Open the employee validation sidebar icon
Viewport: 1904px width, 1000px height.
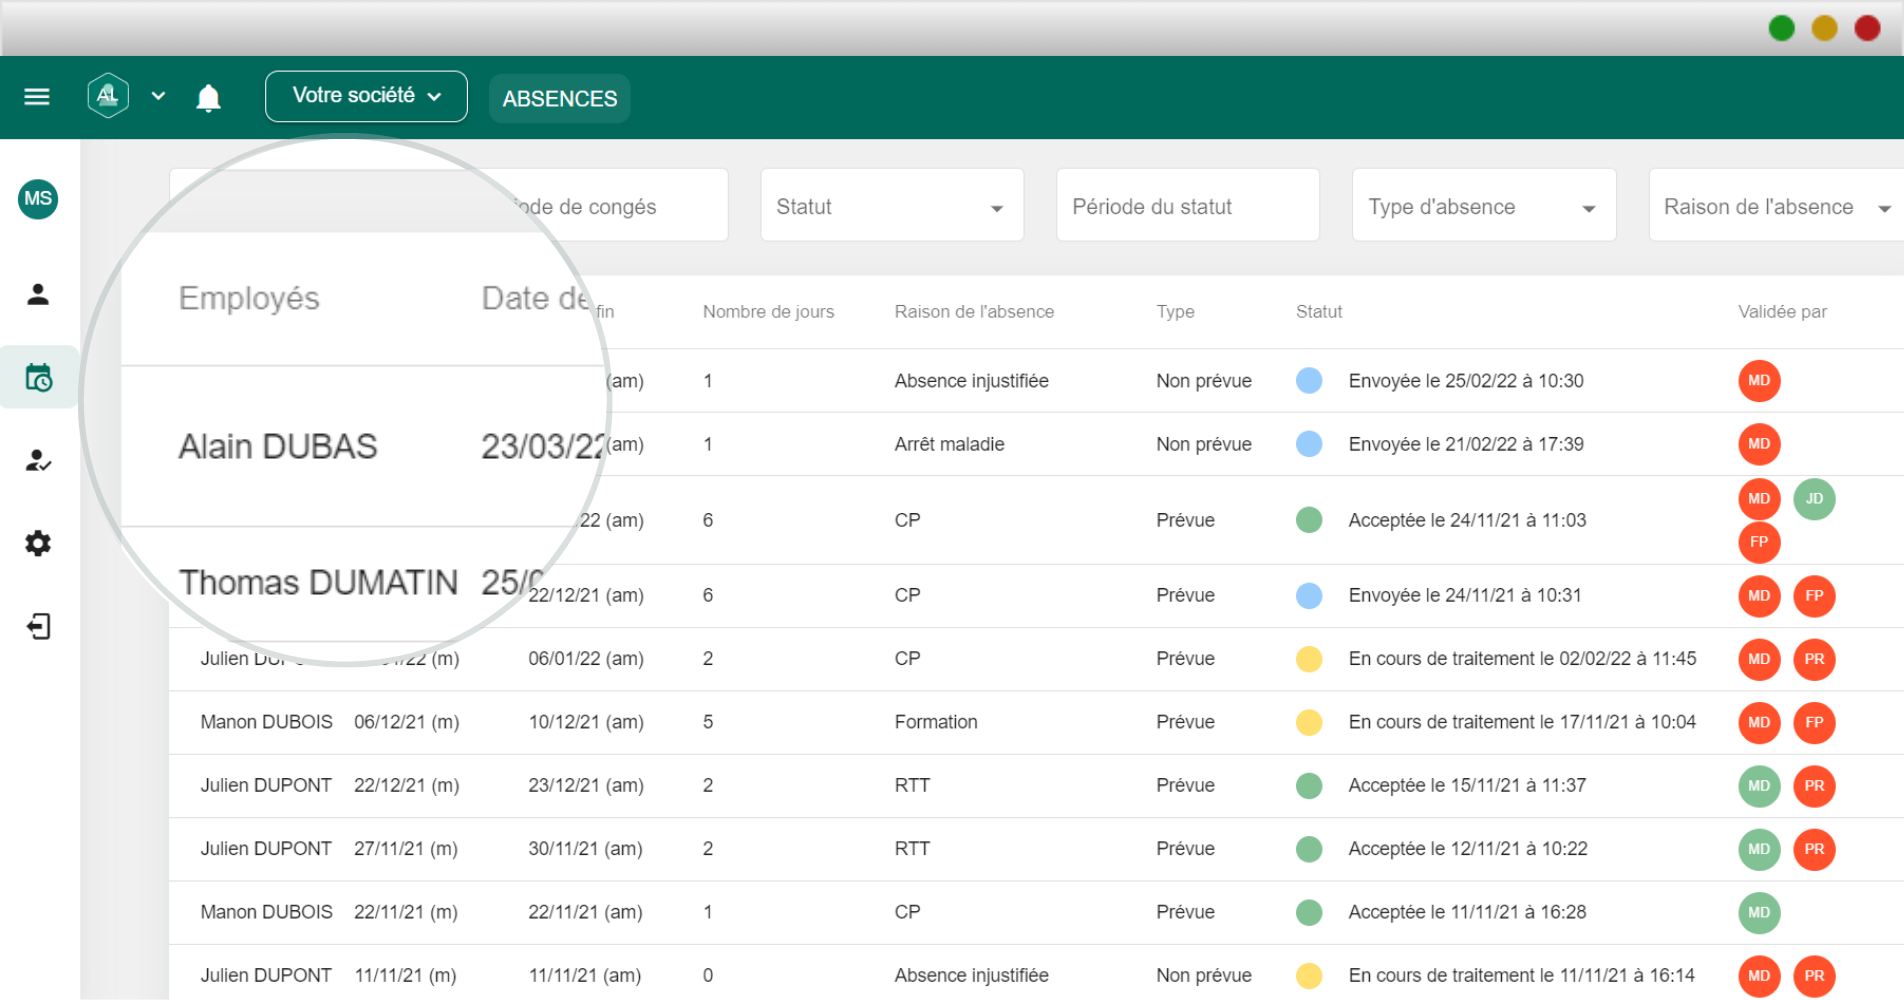tap(38, 461)
